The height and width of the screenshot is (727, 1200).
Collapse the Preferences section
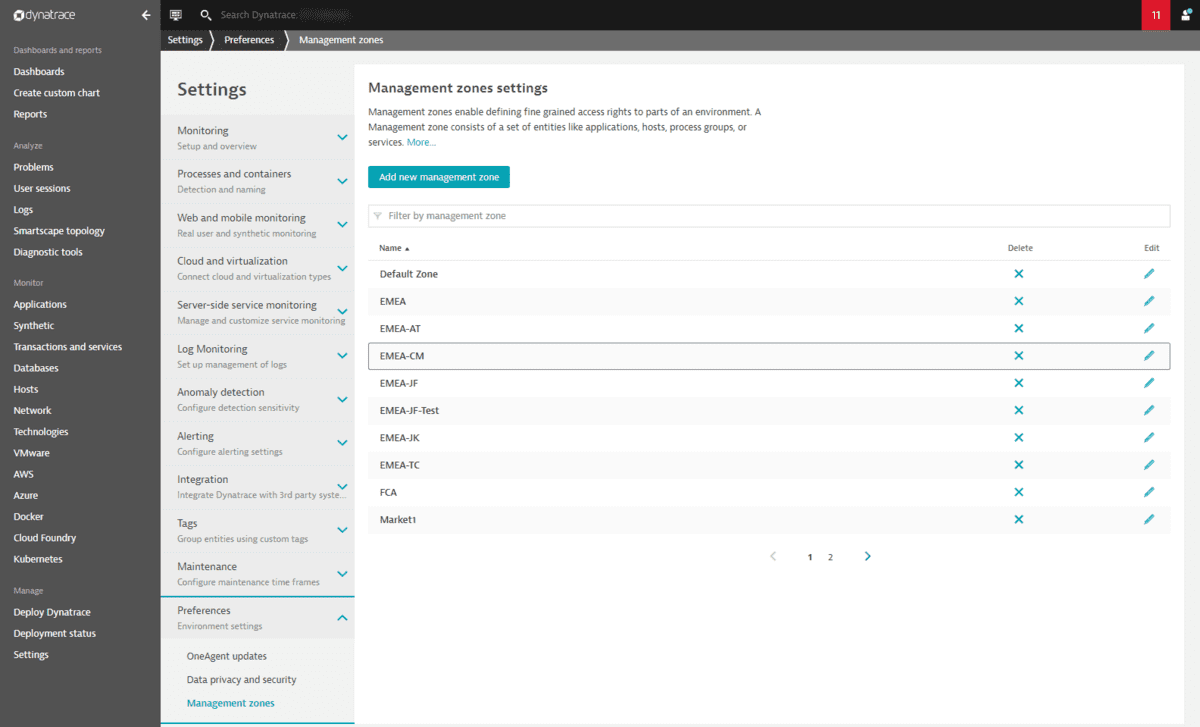coord(341,618)
